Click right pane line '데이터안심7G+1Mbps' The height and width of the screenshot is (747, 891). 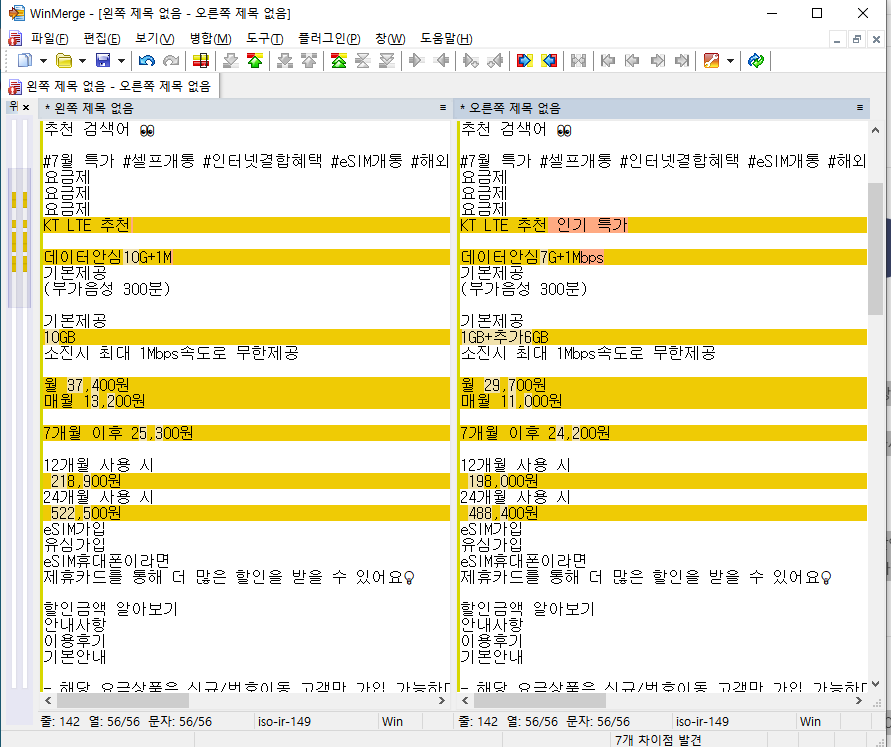663,257
